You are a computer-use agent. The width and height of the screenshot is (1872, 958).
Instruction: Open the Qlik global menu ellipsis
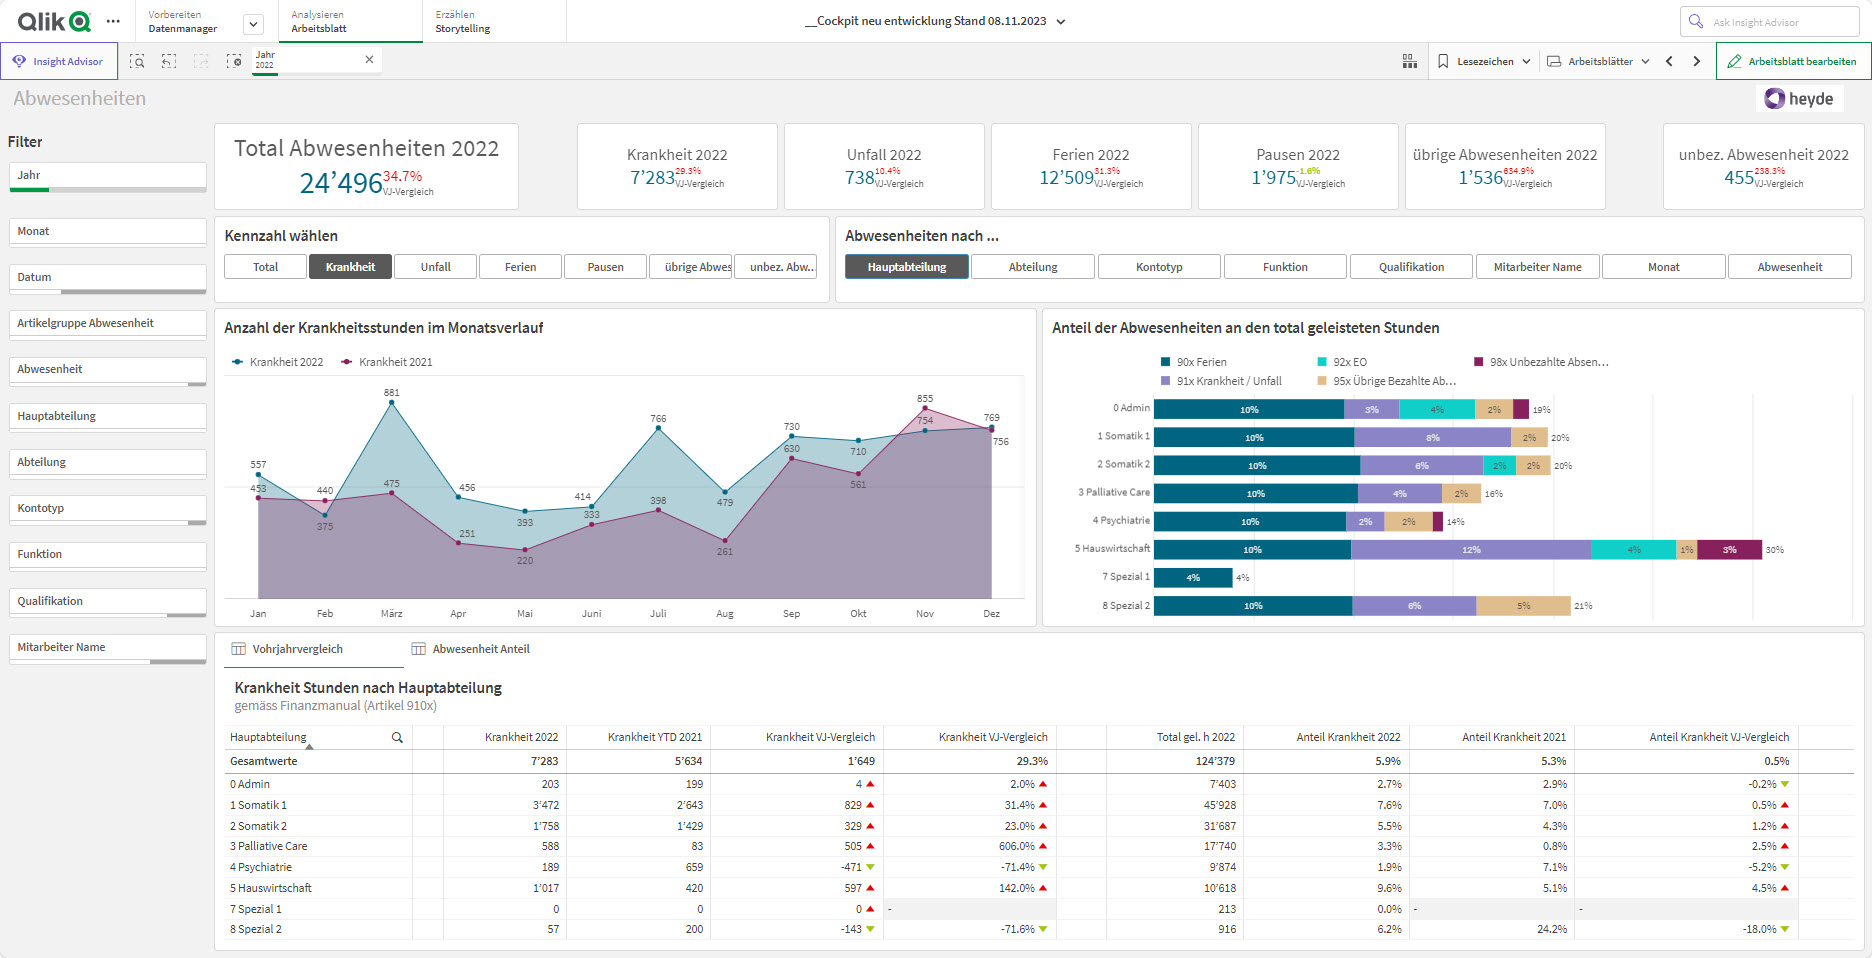pos(113,21)
